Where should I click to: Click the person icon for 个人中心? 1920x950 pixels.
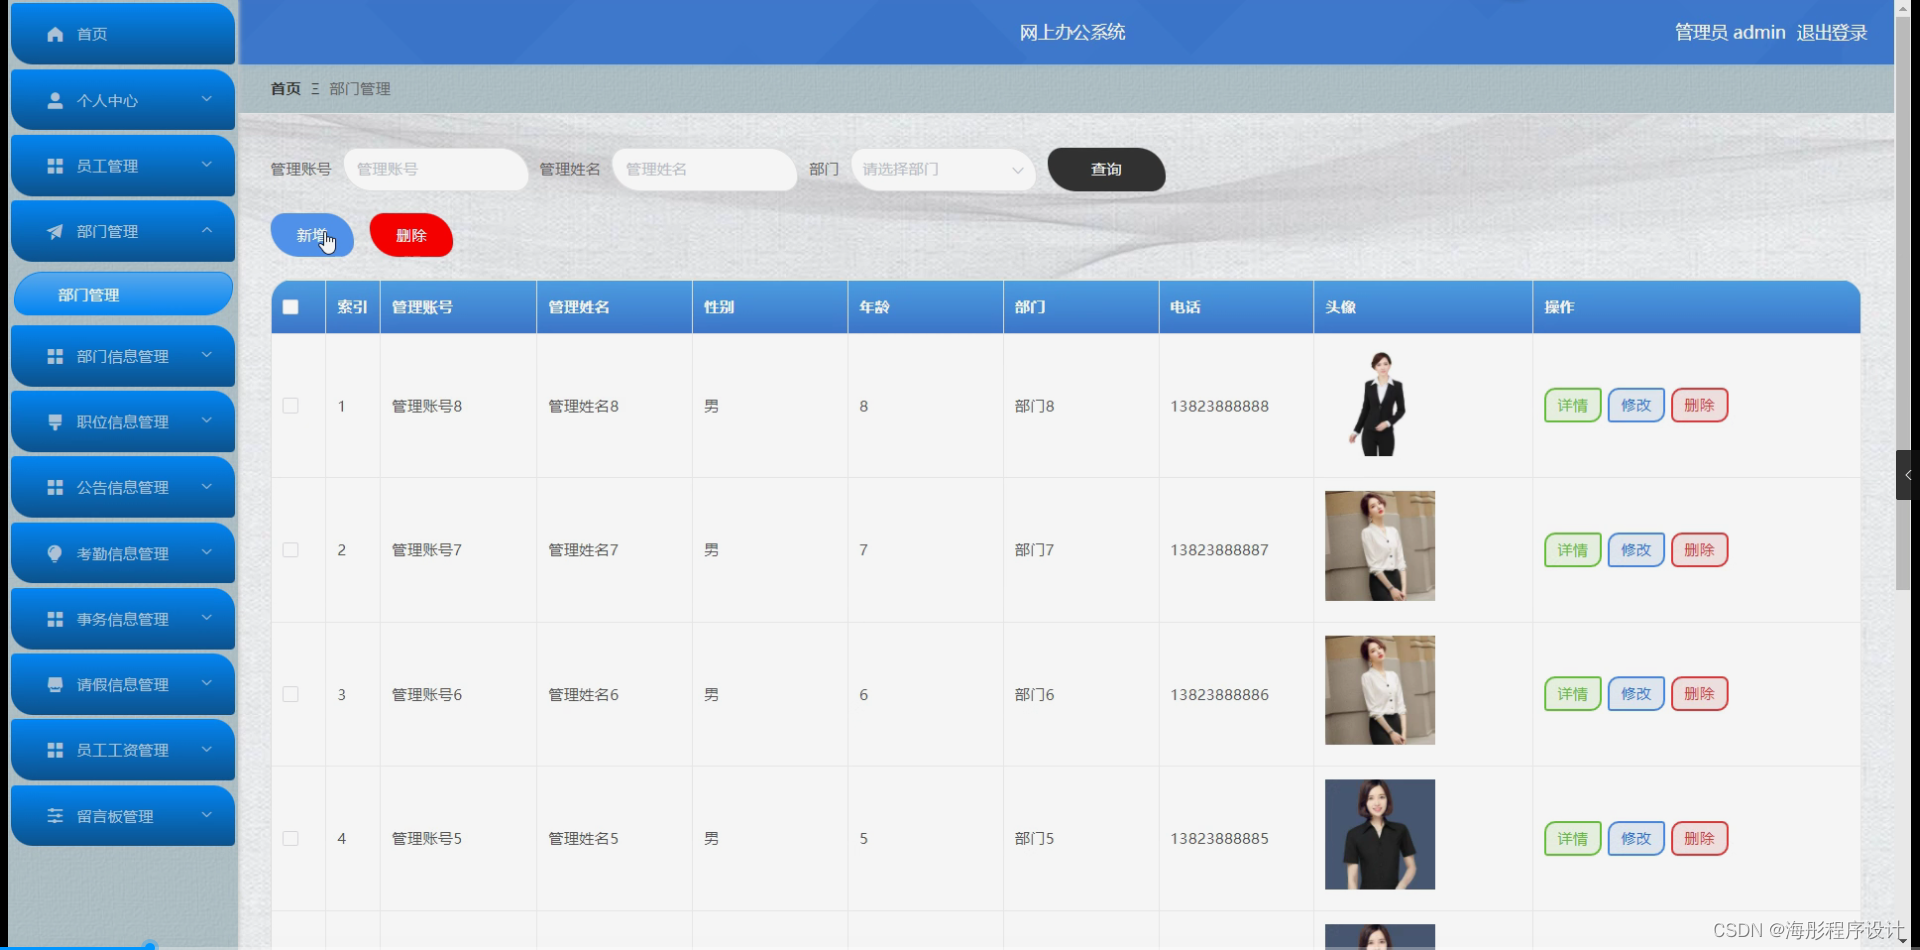(x=54, y=99)
